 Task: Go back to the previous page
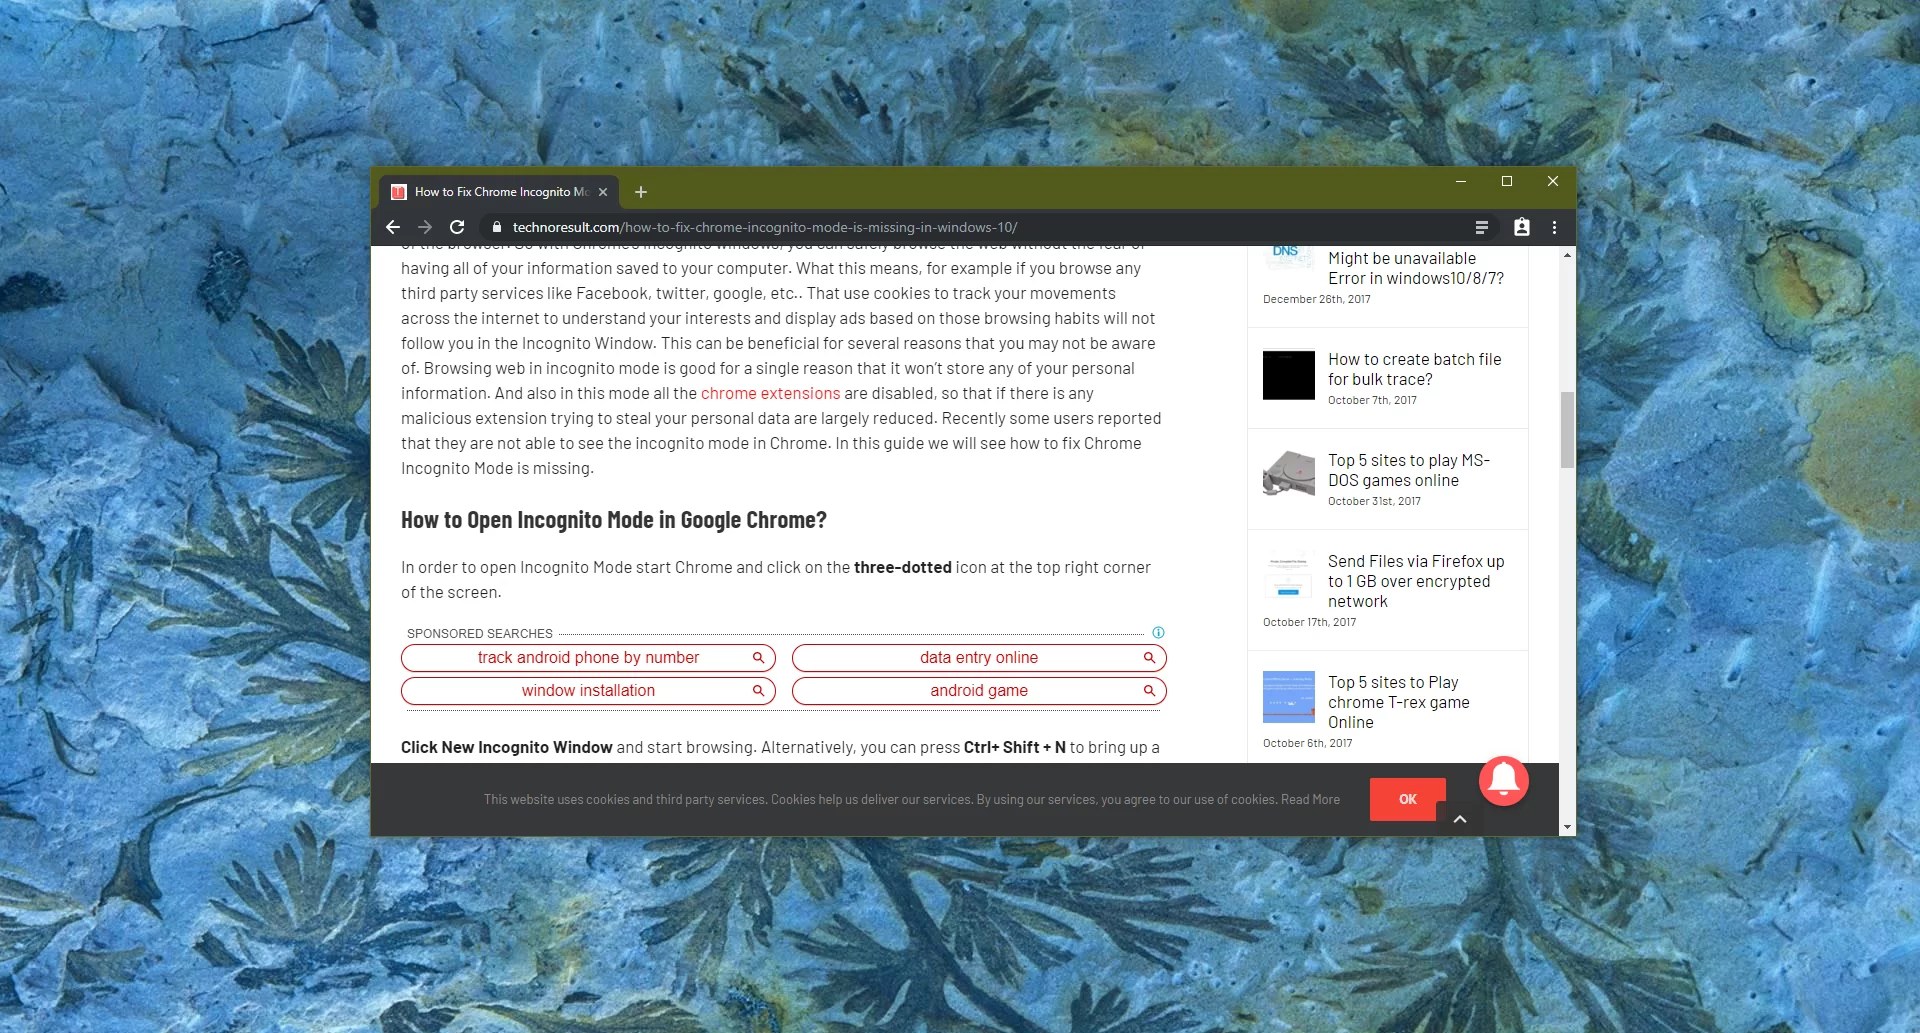(x=393, y=227)
